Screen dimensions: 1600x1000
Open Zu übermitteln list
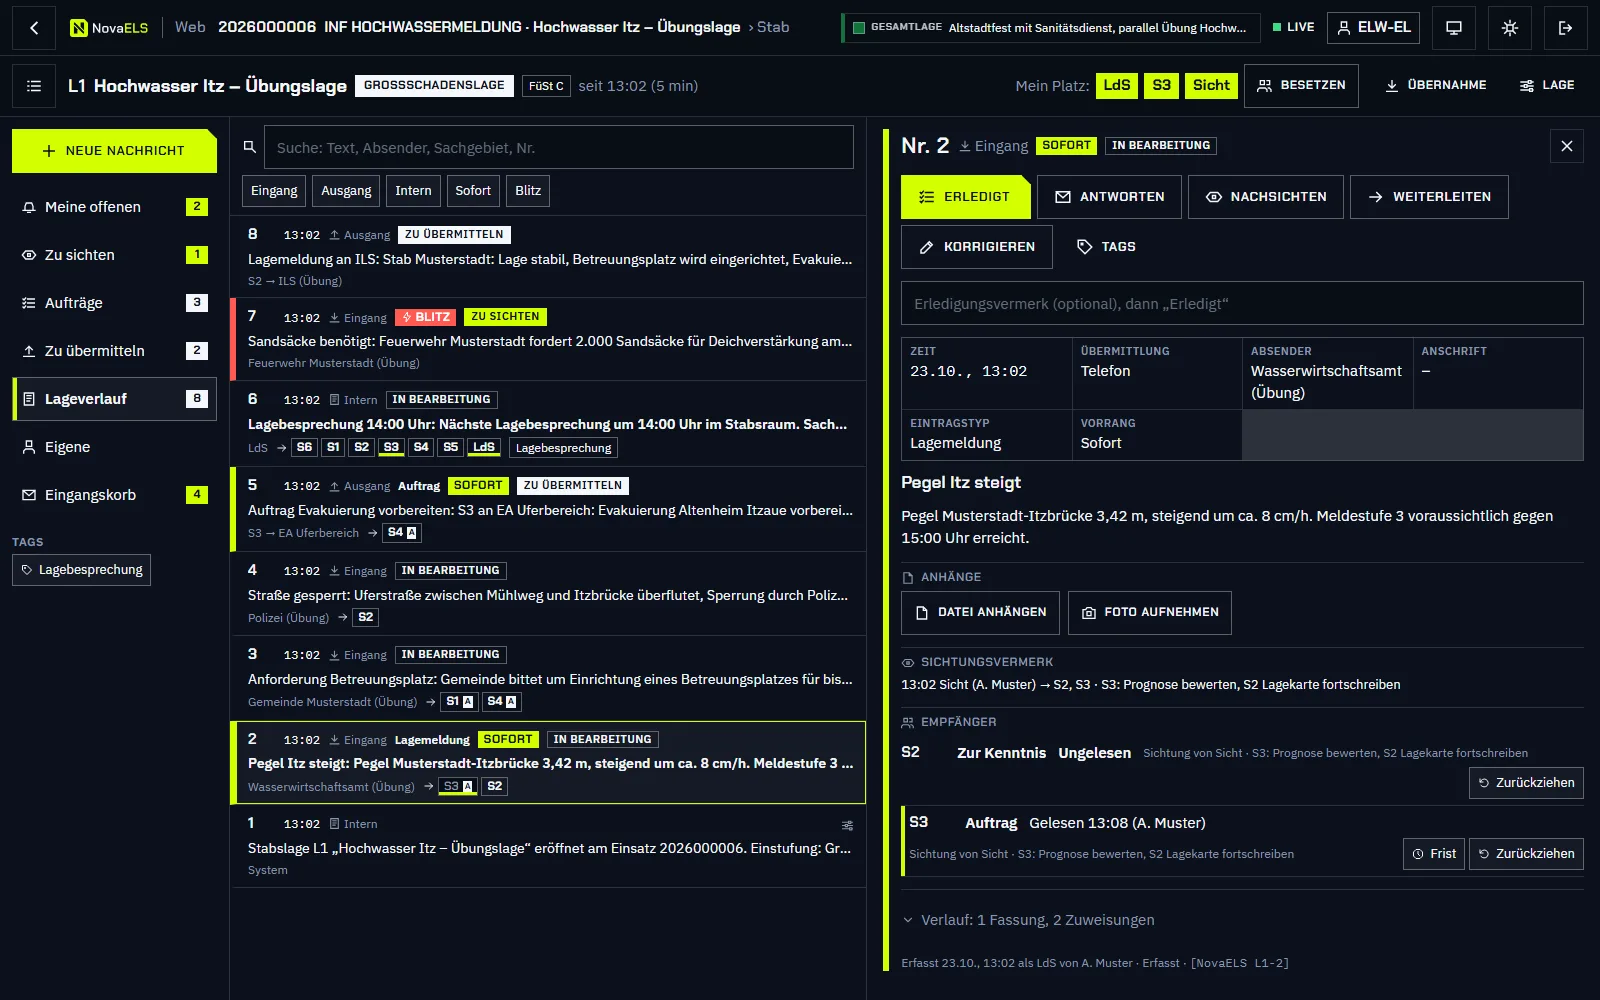(114, 351)
